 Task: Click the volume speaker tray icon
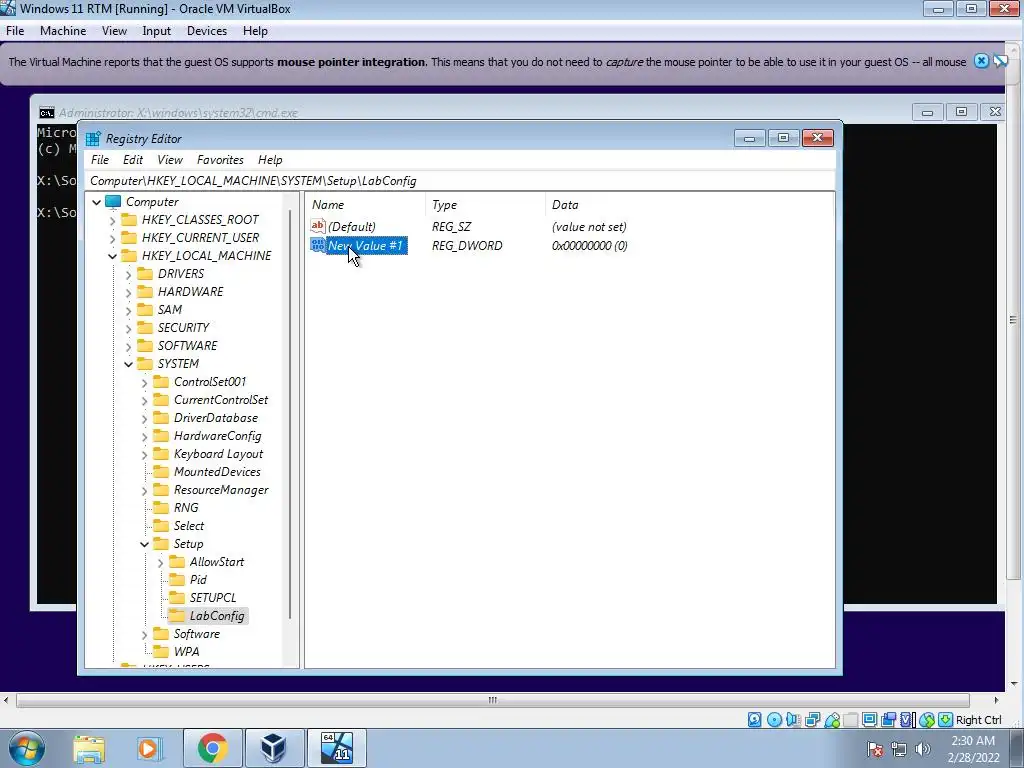tap(922, 749)
